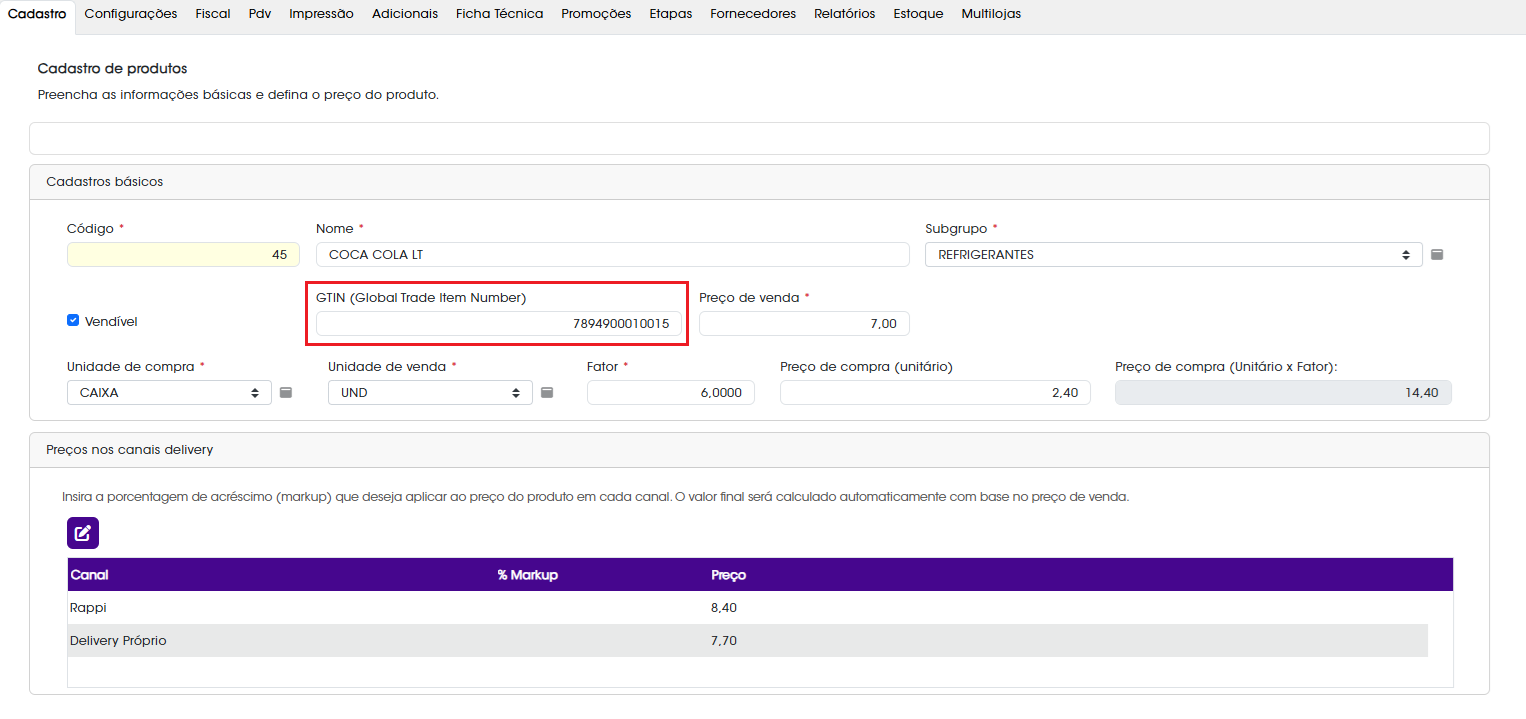Click the Código field showing 45
1526x719 pixels.
183,255
